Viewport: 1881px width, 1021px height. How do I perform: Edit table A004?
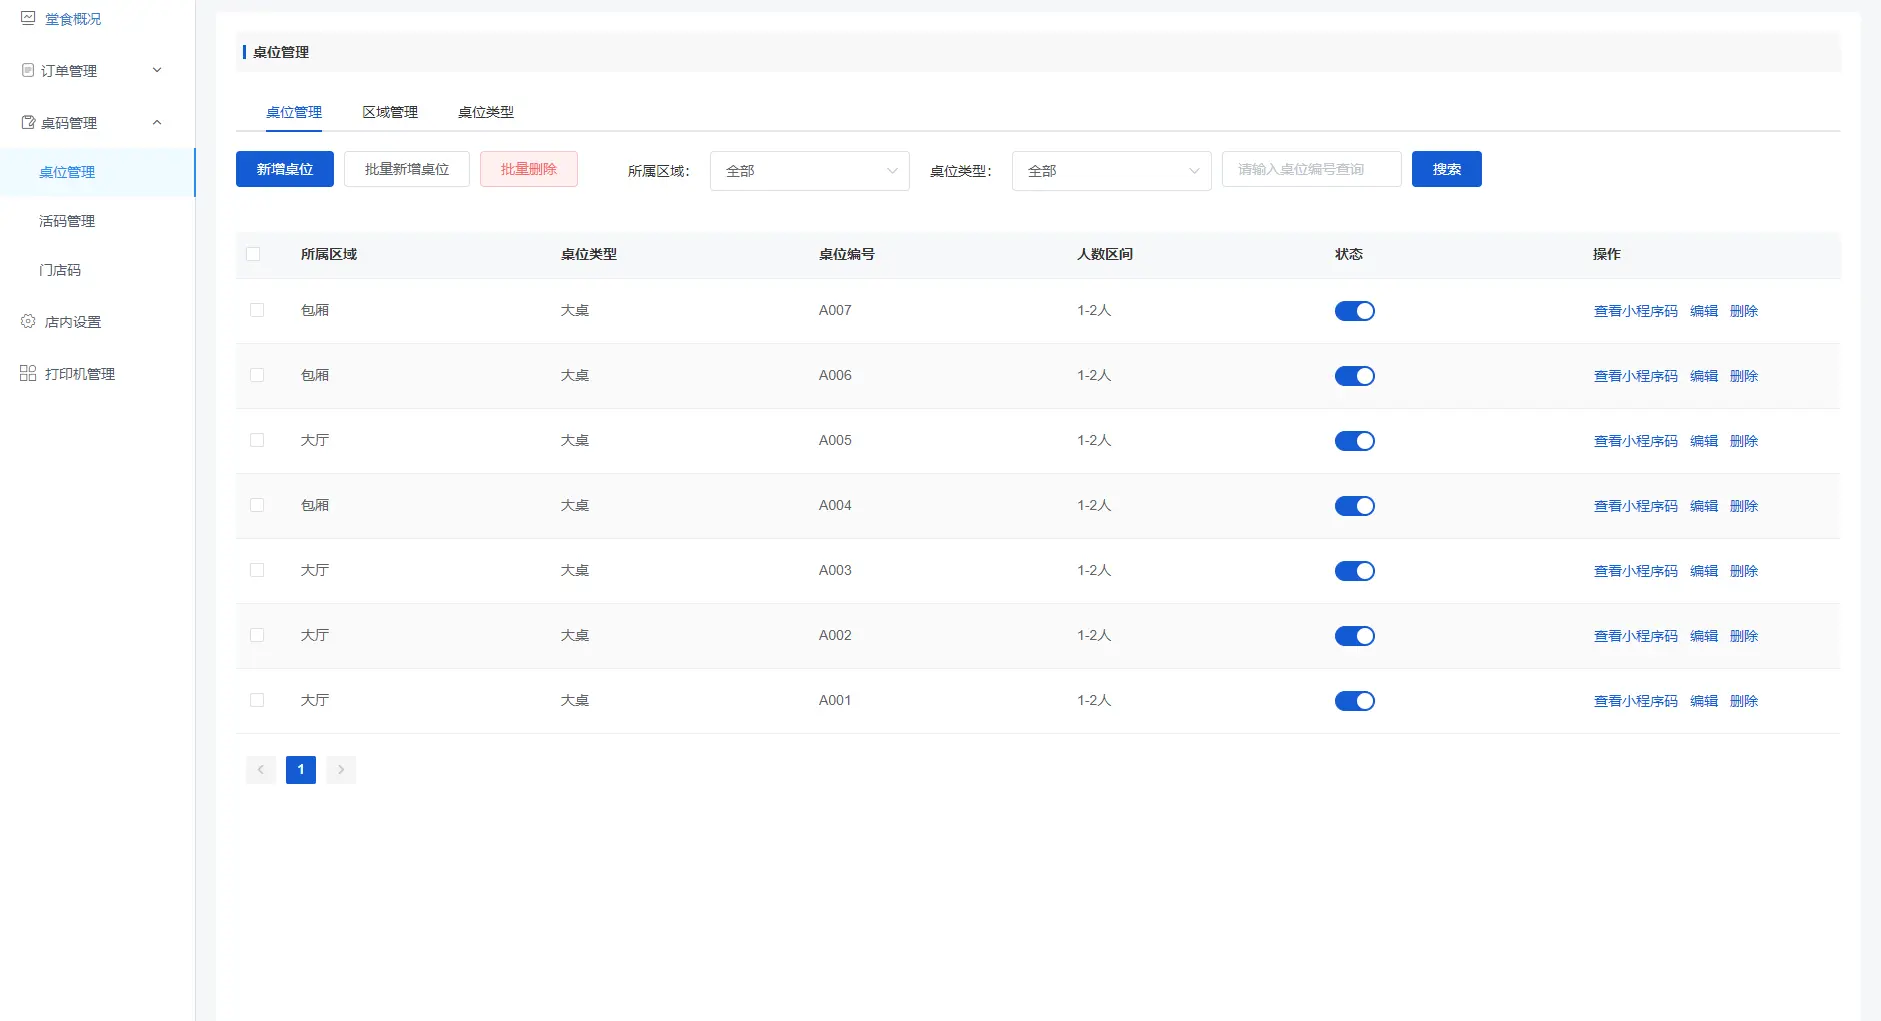pos(1704,506)
